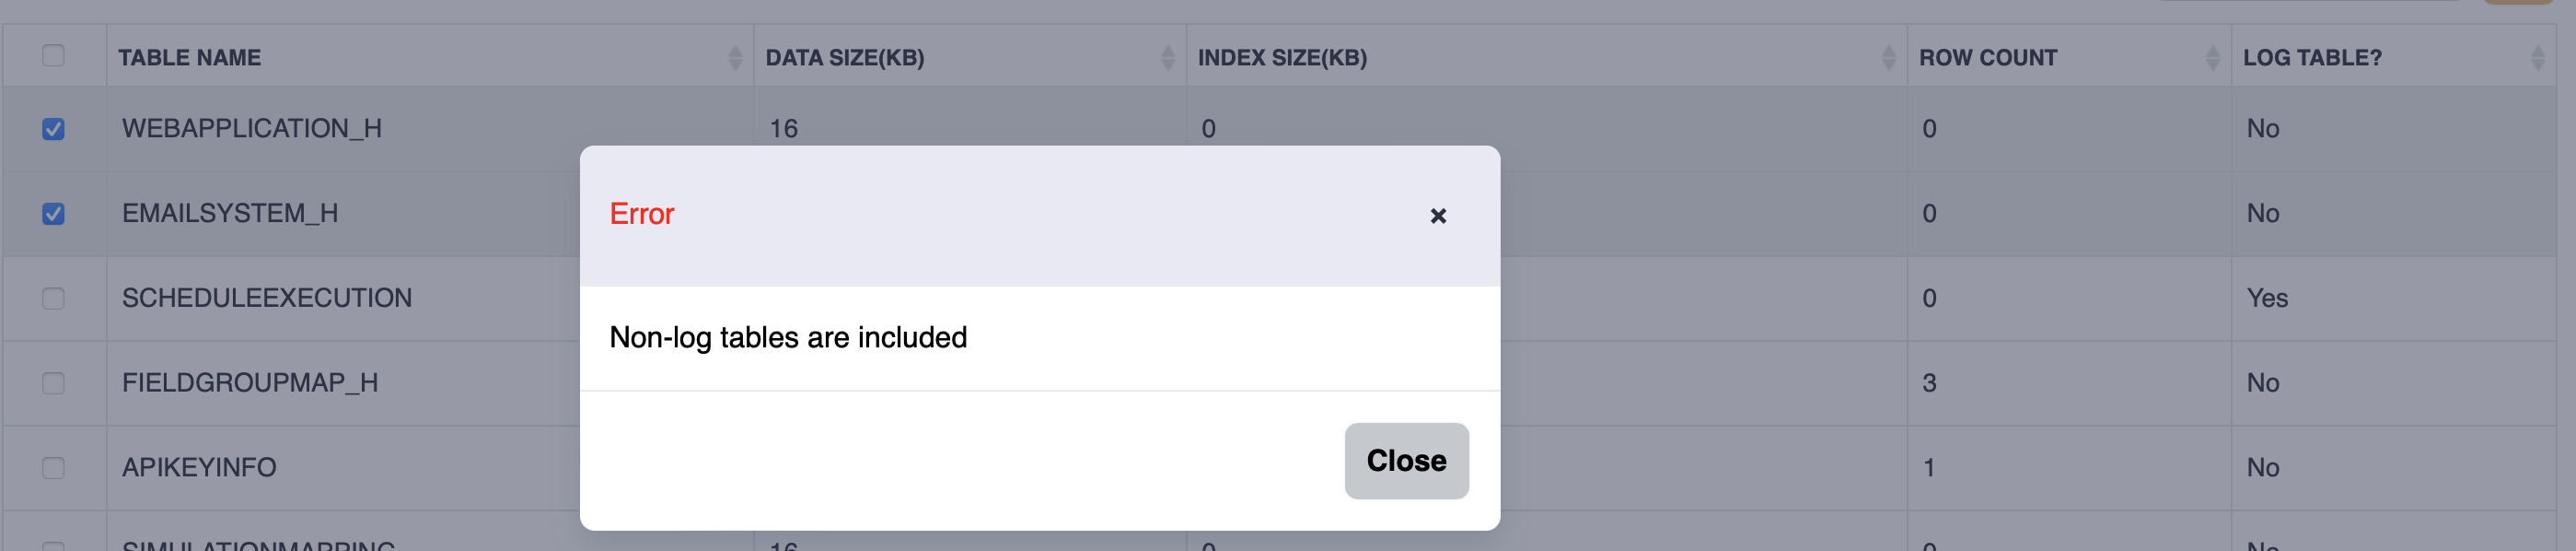This screenshot has height=551, width=2576.
Task: Click sort arrows for Log Table? column
Action: pos(2537,58)
